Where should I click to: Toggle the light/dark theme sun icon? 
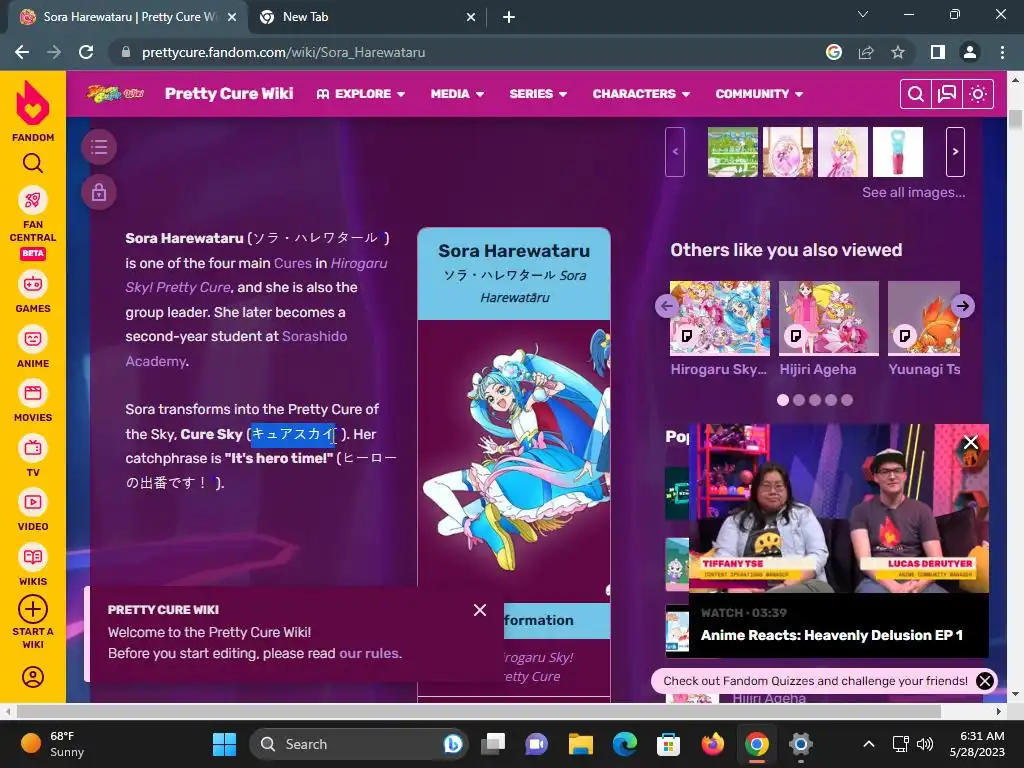978,94
